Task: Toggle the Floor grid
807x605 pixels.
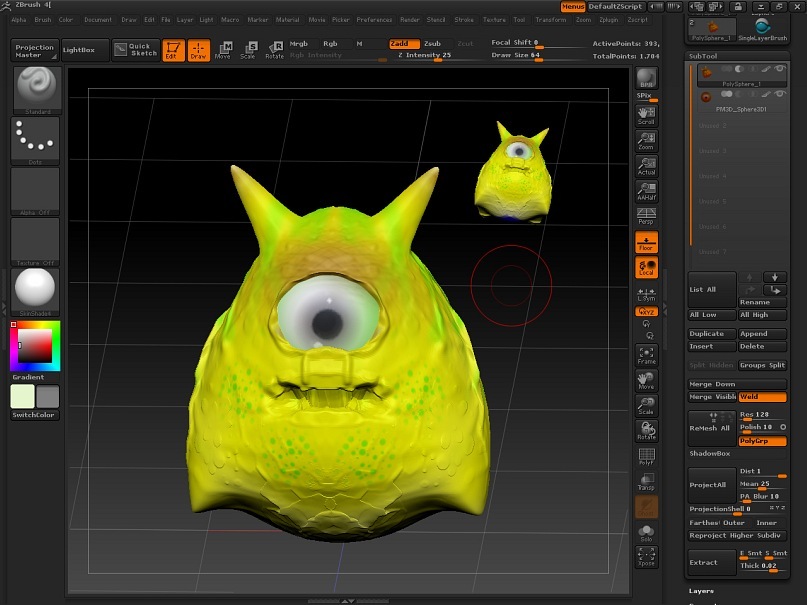Action: pos(646,242)
